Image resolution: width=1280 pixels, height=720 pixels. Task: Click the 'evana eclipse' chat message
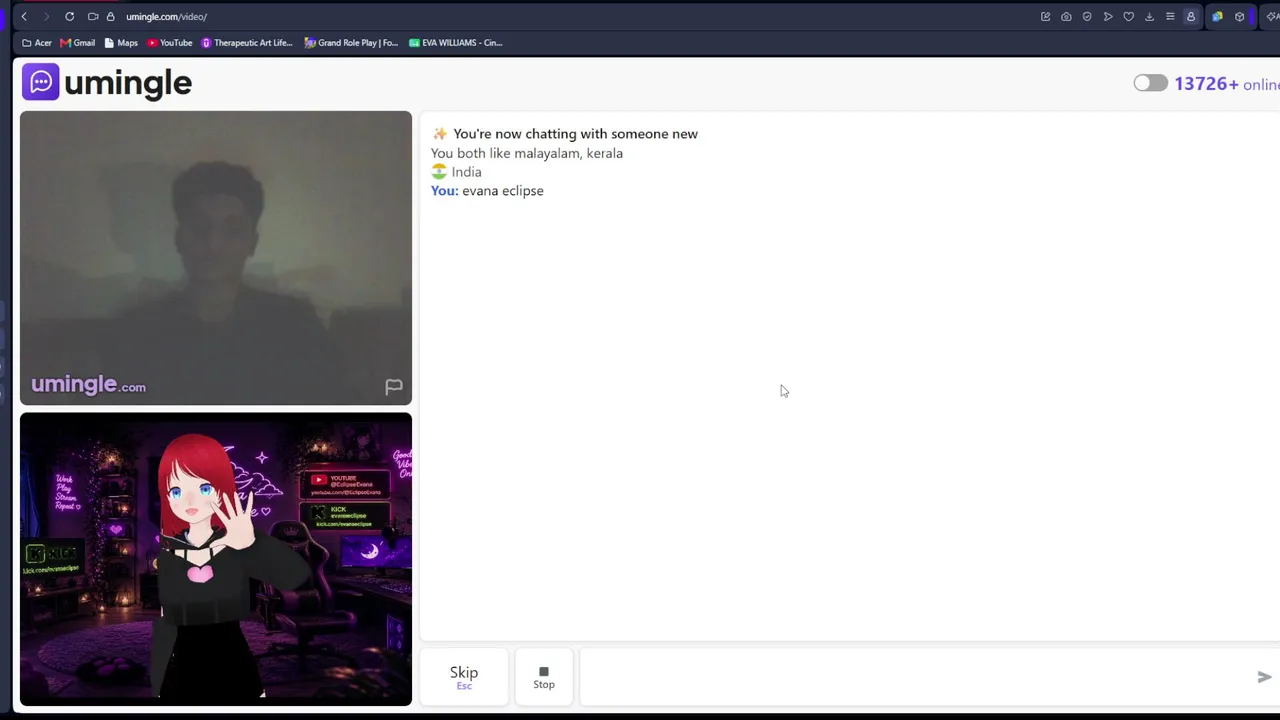503,191
